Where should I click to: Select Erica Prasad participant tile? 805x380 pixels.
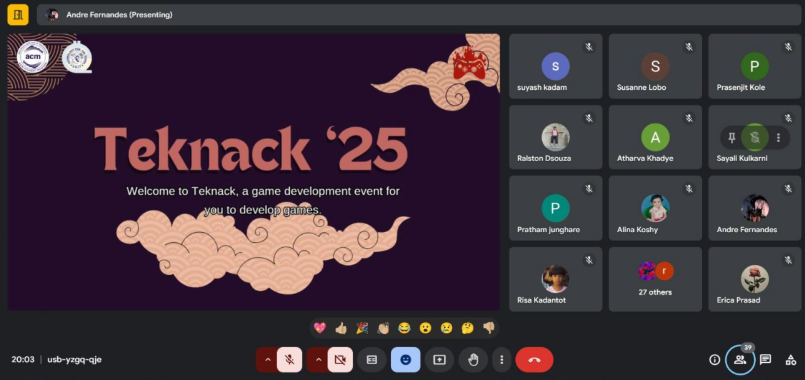(755, 279)
